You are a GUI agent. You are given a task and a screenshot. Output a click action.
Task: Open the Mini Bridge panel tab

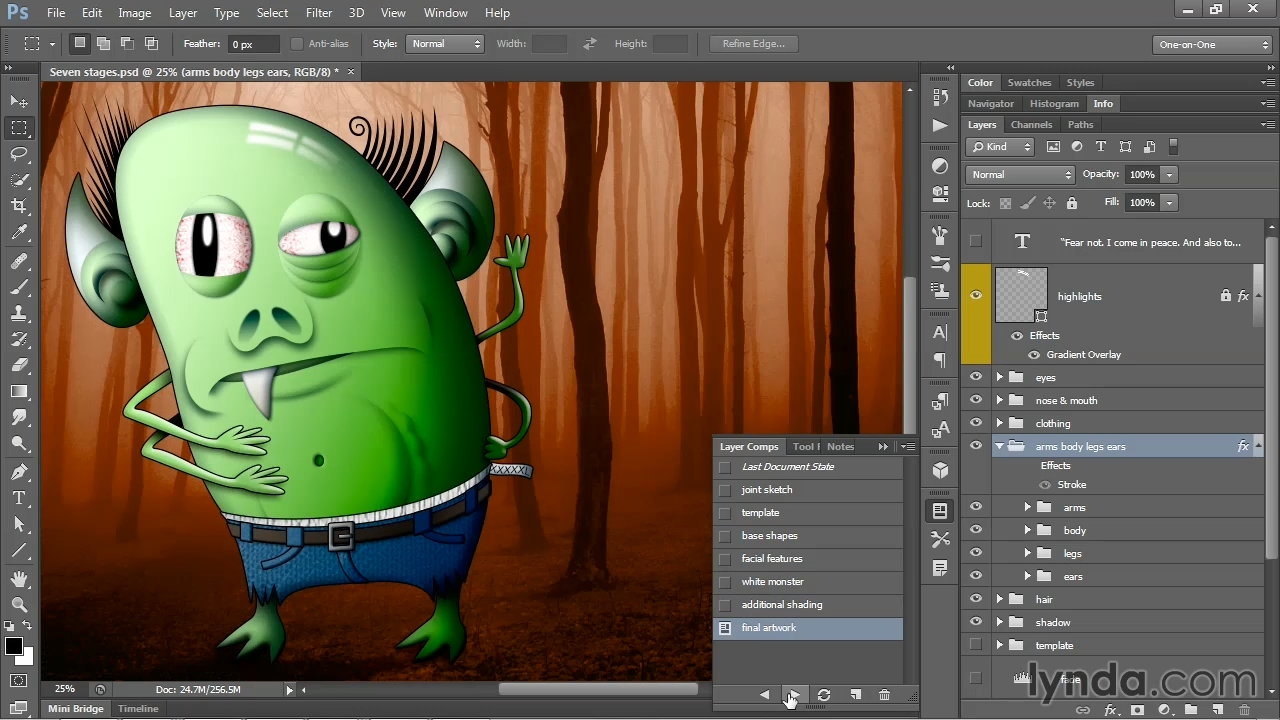tap(76, 709)
